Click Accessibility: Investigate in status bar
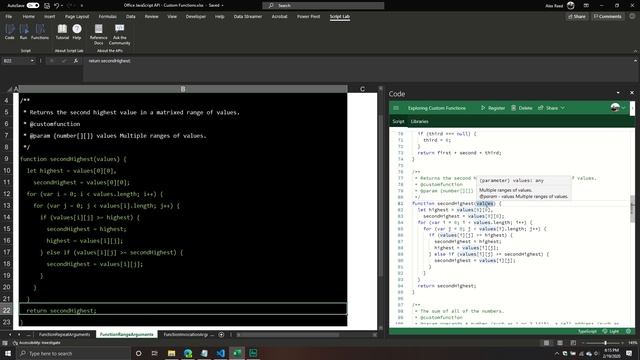The height and width of the screenshot is (360, 640). 37,343
